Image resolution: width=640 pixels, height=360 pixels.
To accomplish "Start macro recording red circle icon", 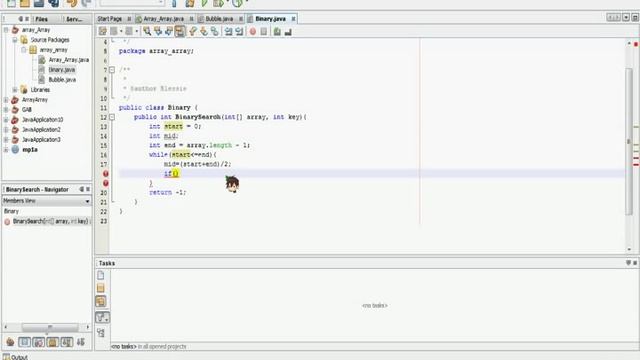I will pos(253,31).
